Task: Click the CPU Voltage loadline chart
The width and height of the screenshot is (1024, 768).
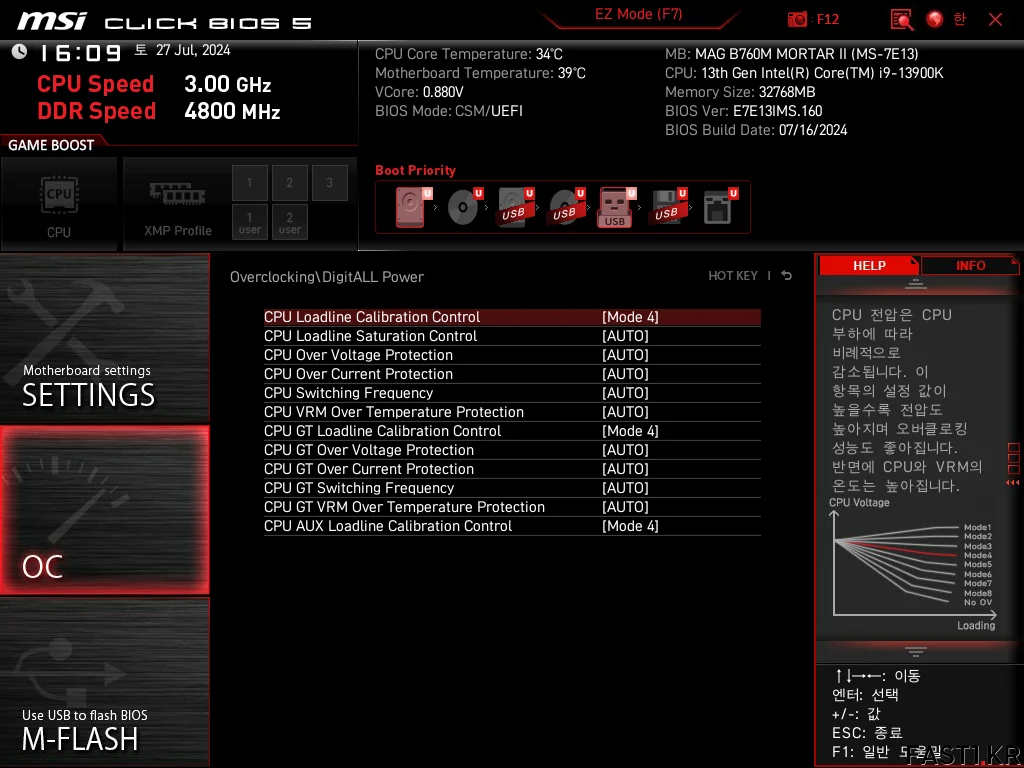Action: pyautogui.click(x=912, y=564)
